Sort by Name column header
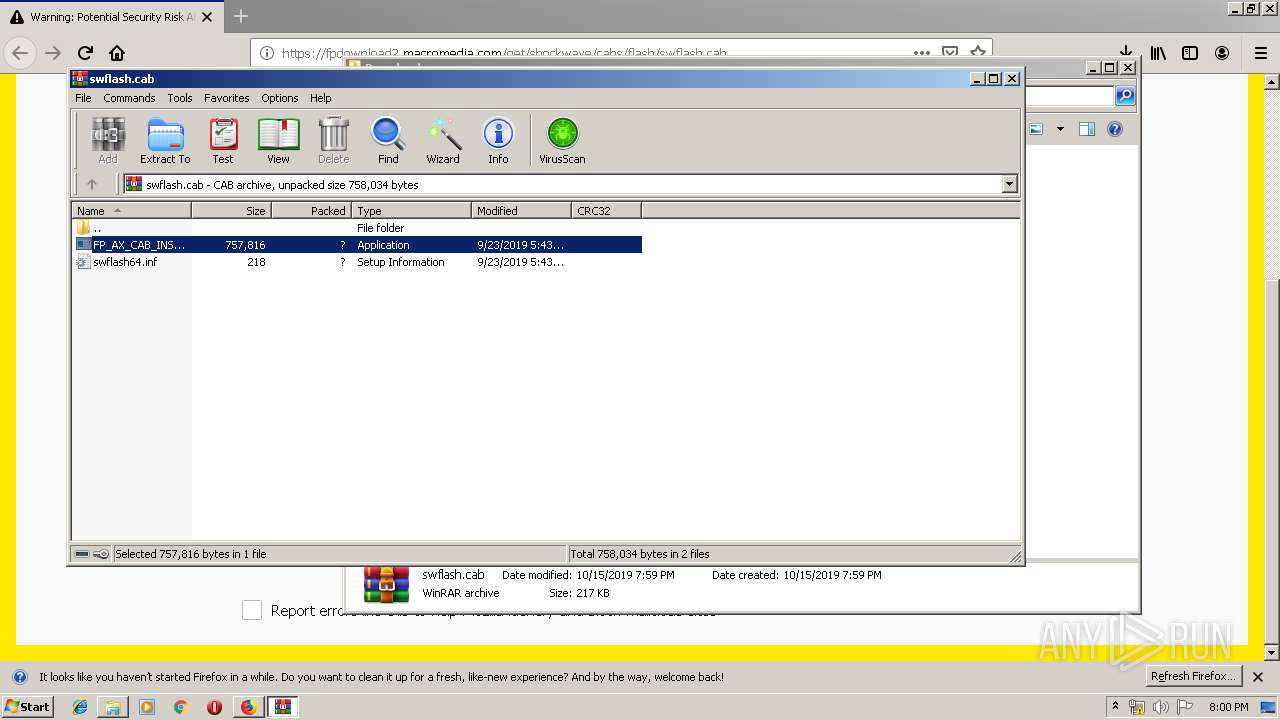The height and width of the screenshot is (720, 1280). [x=131, y=210]
